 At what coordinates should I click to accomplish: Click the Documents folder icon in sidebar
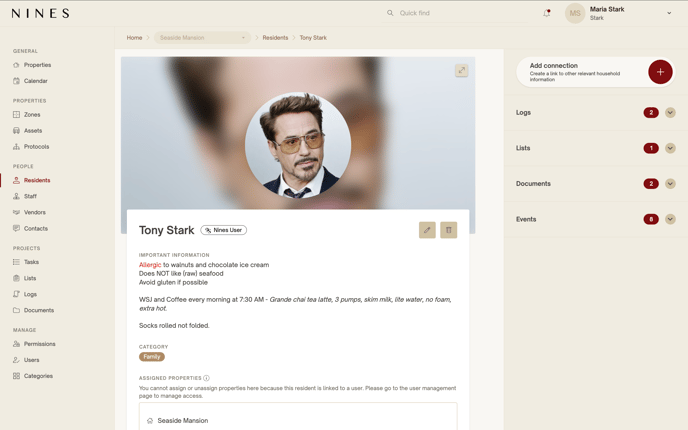pyautogui.click(x=16, y=310)
